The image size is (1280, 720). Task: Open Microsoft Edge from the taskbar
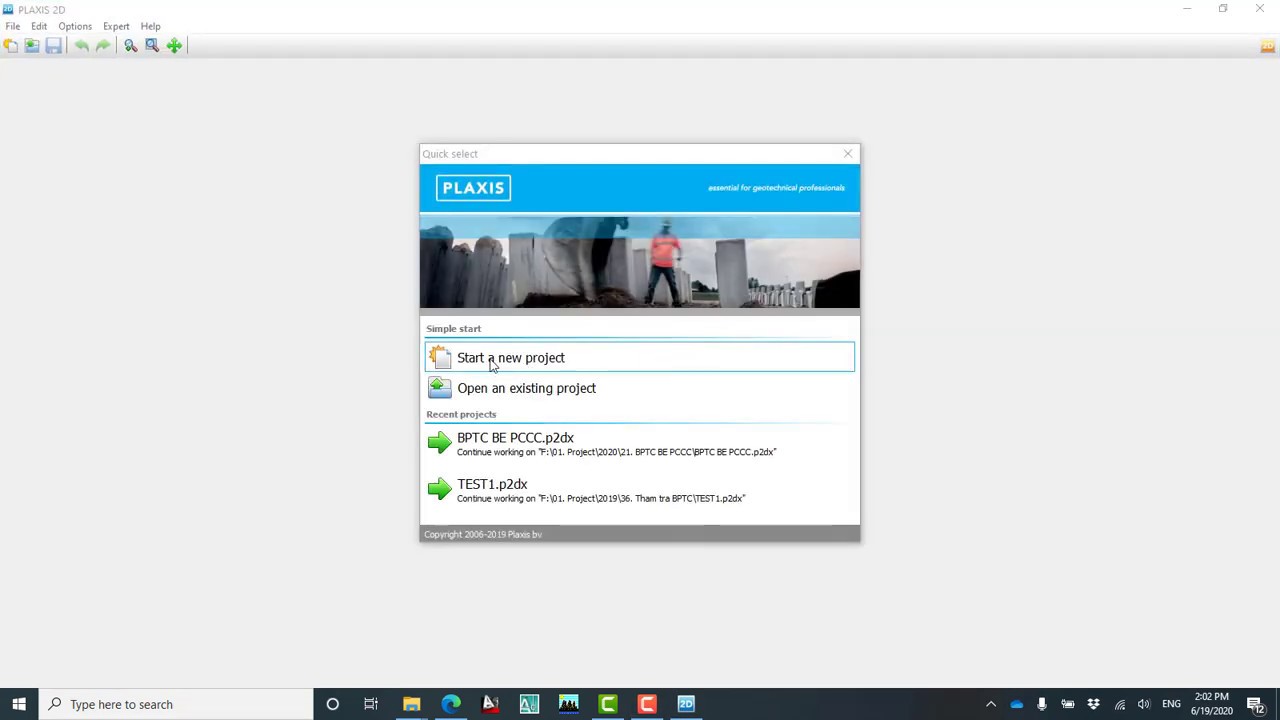[451, 704]
